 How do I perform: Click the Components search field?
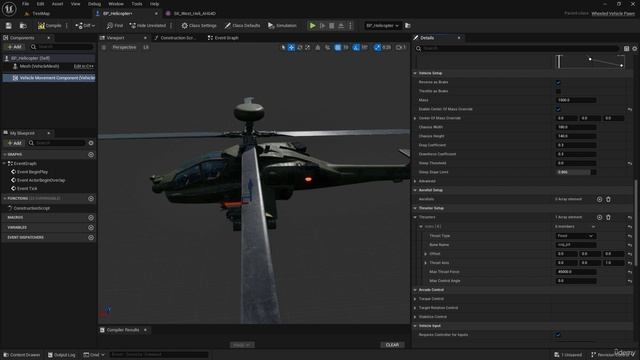(x=62, y=47)
